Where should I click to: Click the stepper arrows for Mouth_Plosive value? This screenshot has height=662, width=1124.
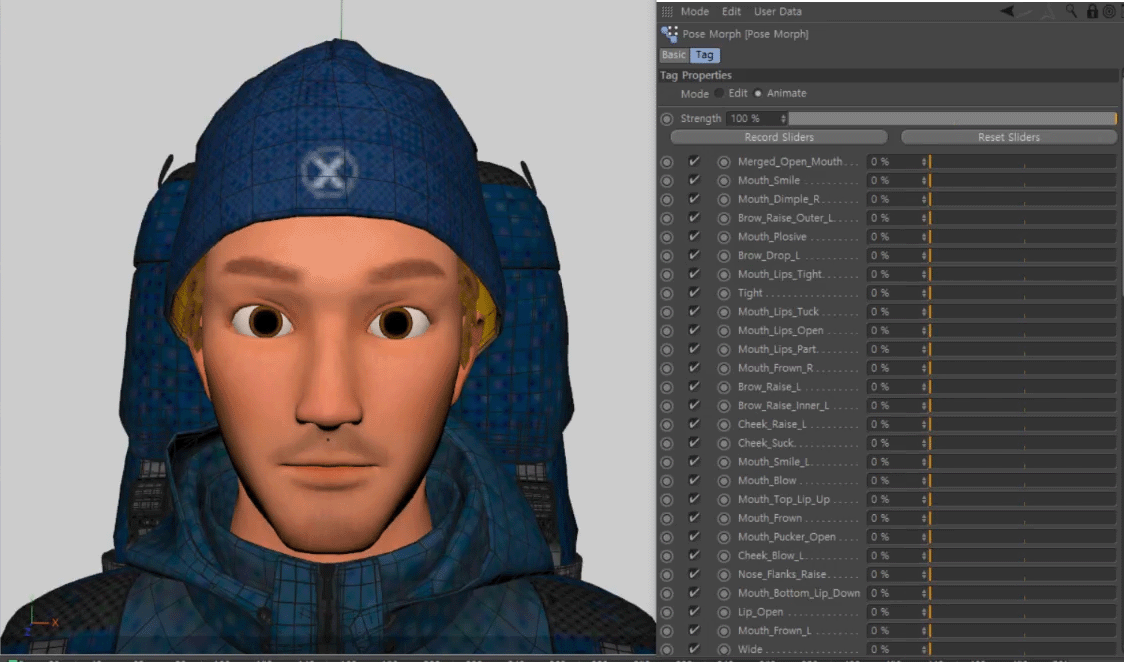point(924,237)
